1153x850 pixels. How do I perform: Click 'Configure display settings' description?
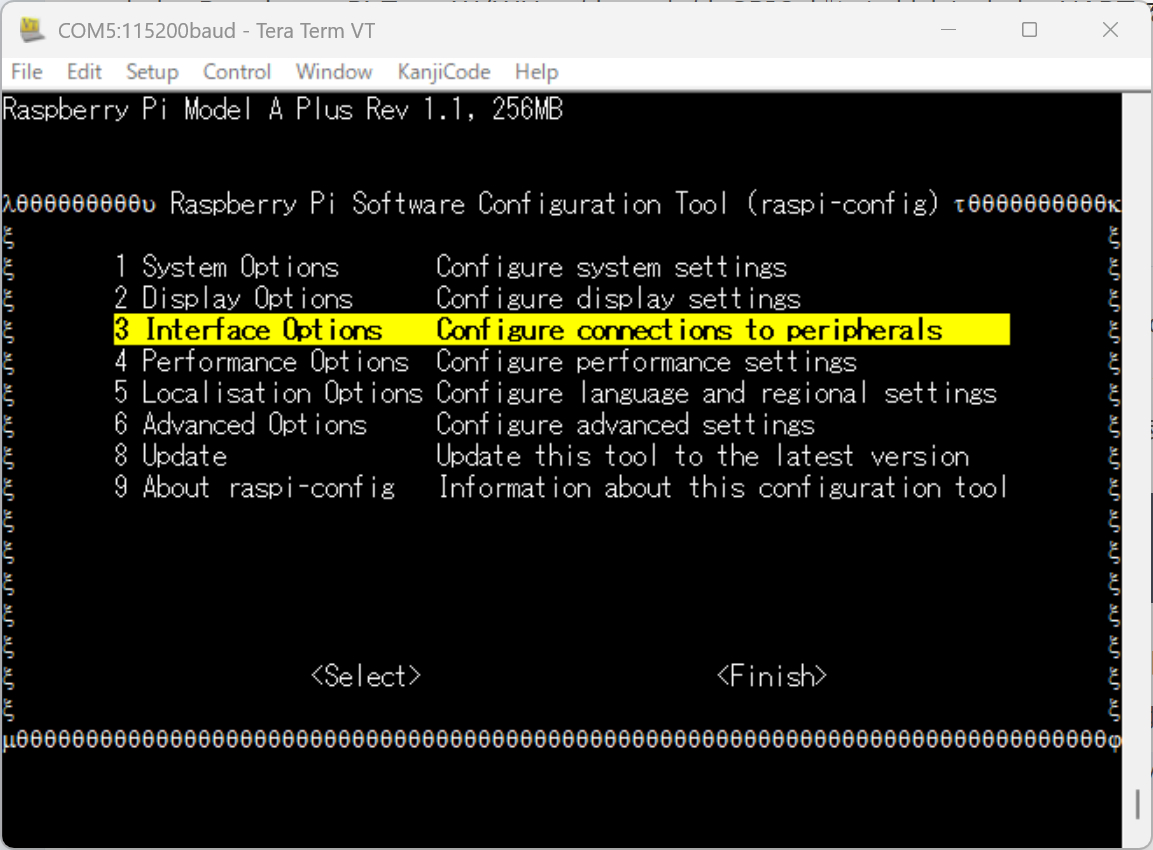[618, 299]
